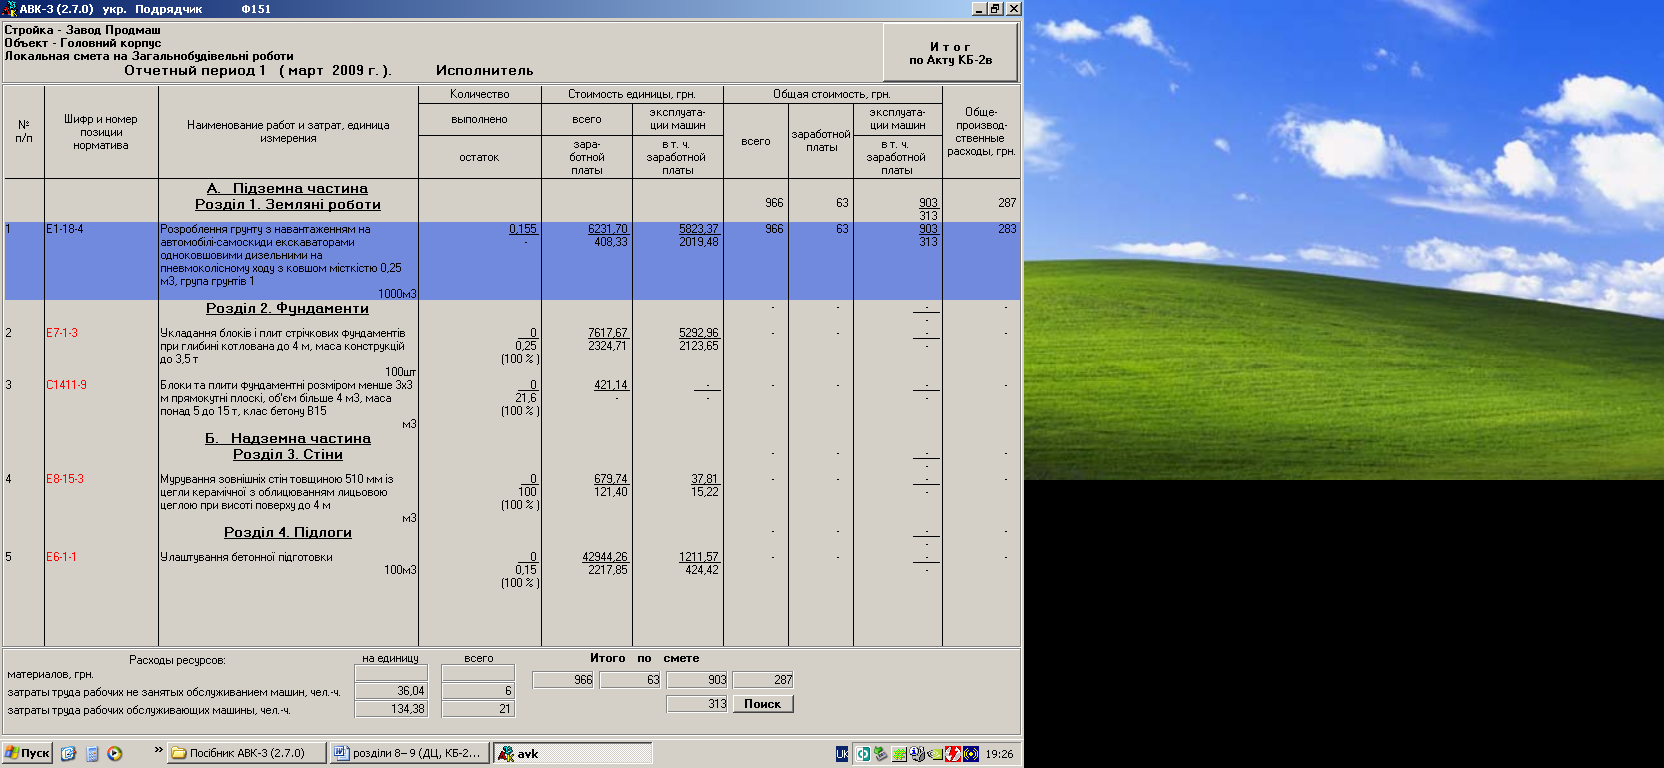This screenshot has height=768, width=1664.
Task: Click the Итог по Акту КБ-2в button
Action: (x=950, y=53)
